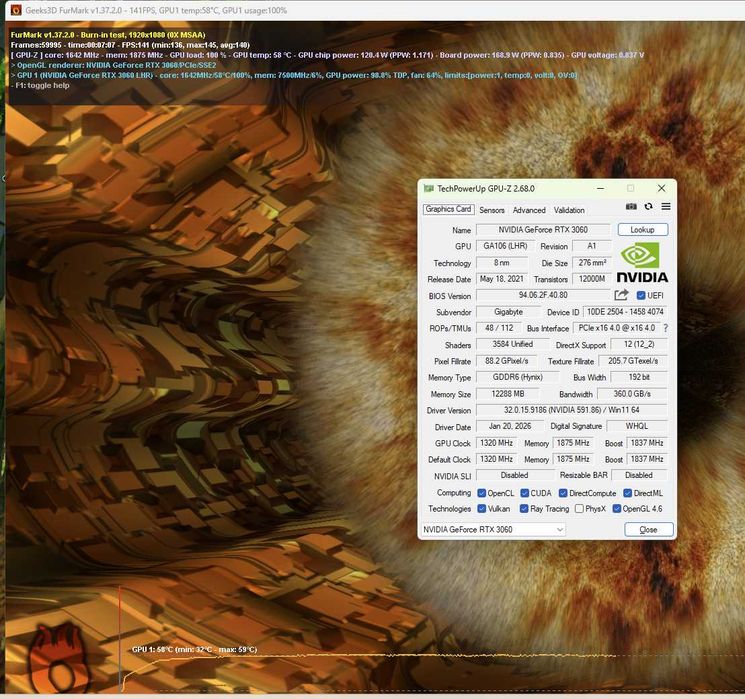Screen dimensions: 745x699
Task: Toggle the UEFI checkbox
Action: 641,296
